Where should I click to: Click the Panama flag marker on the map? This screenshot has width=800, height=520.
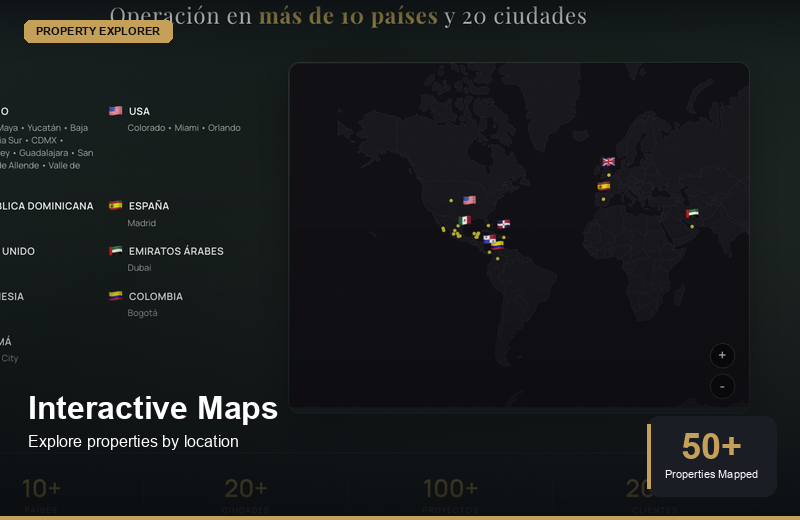[x=488, y=239]
